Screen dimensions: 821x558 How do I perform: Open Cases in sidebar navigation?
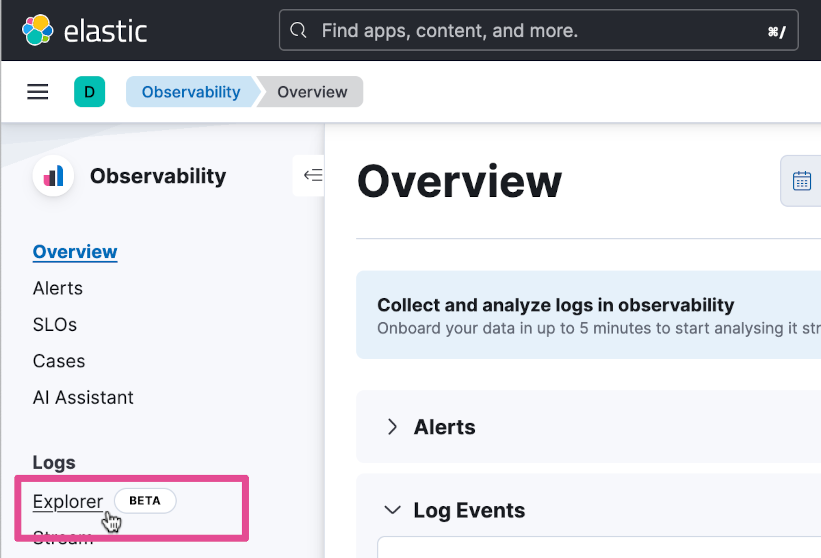(x=59, y=361)
